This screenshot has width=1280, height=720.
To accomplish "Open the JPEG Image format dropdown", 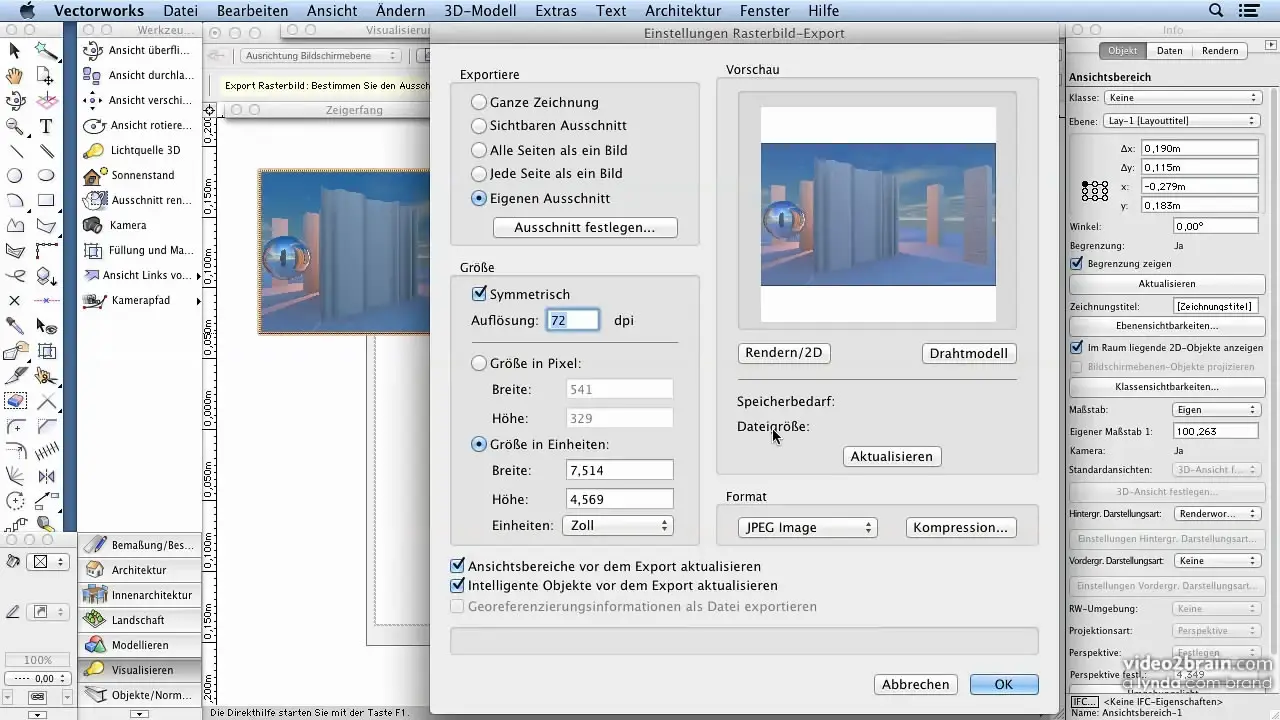I will 807,527.
